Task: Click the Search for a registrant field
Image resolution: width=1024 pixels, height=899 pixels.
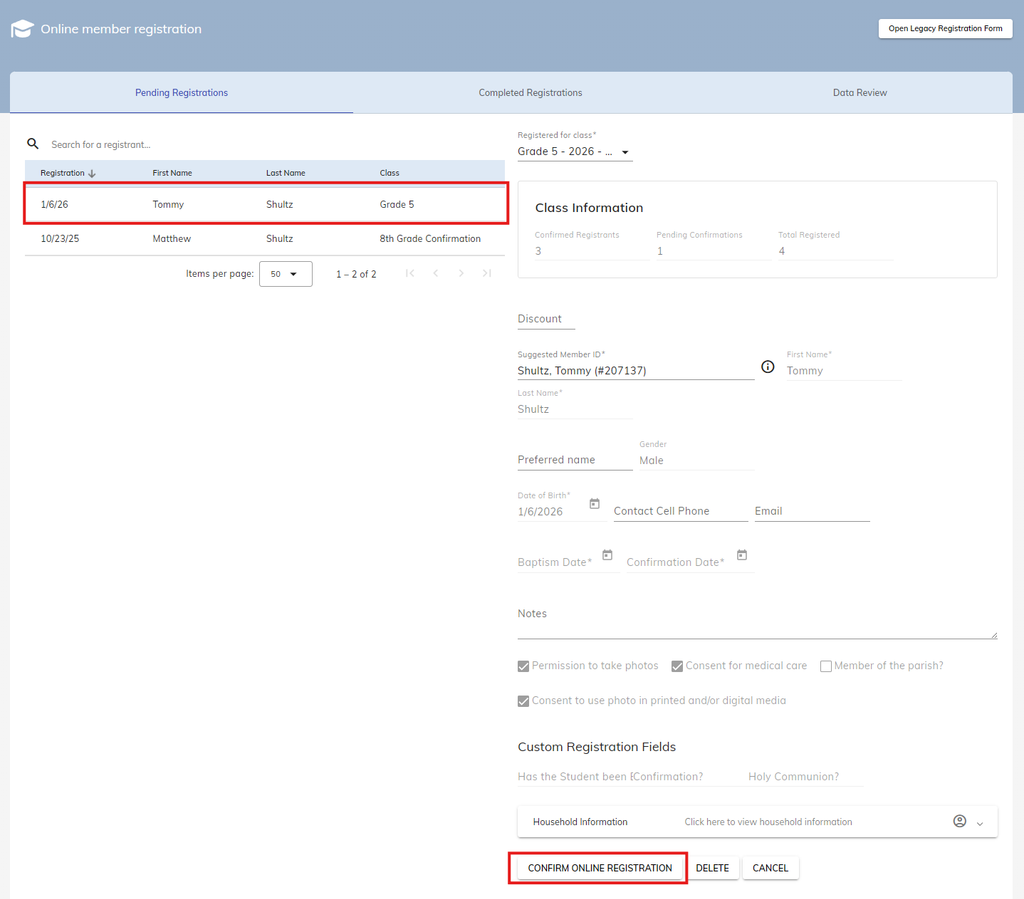Action: click(274, 144)
